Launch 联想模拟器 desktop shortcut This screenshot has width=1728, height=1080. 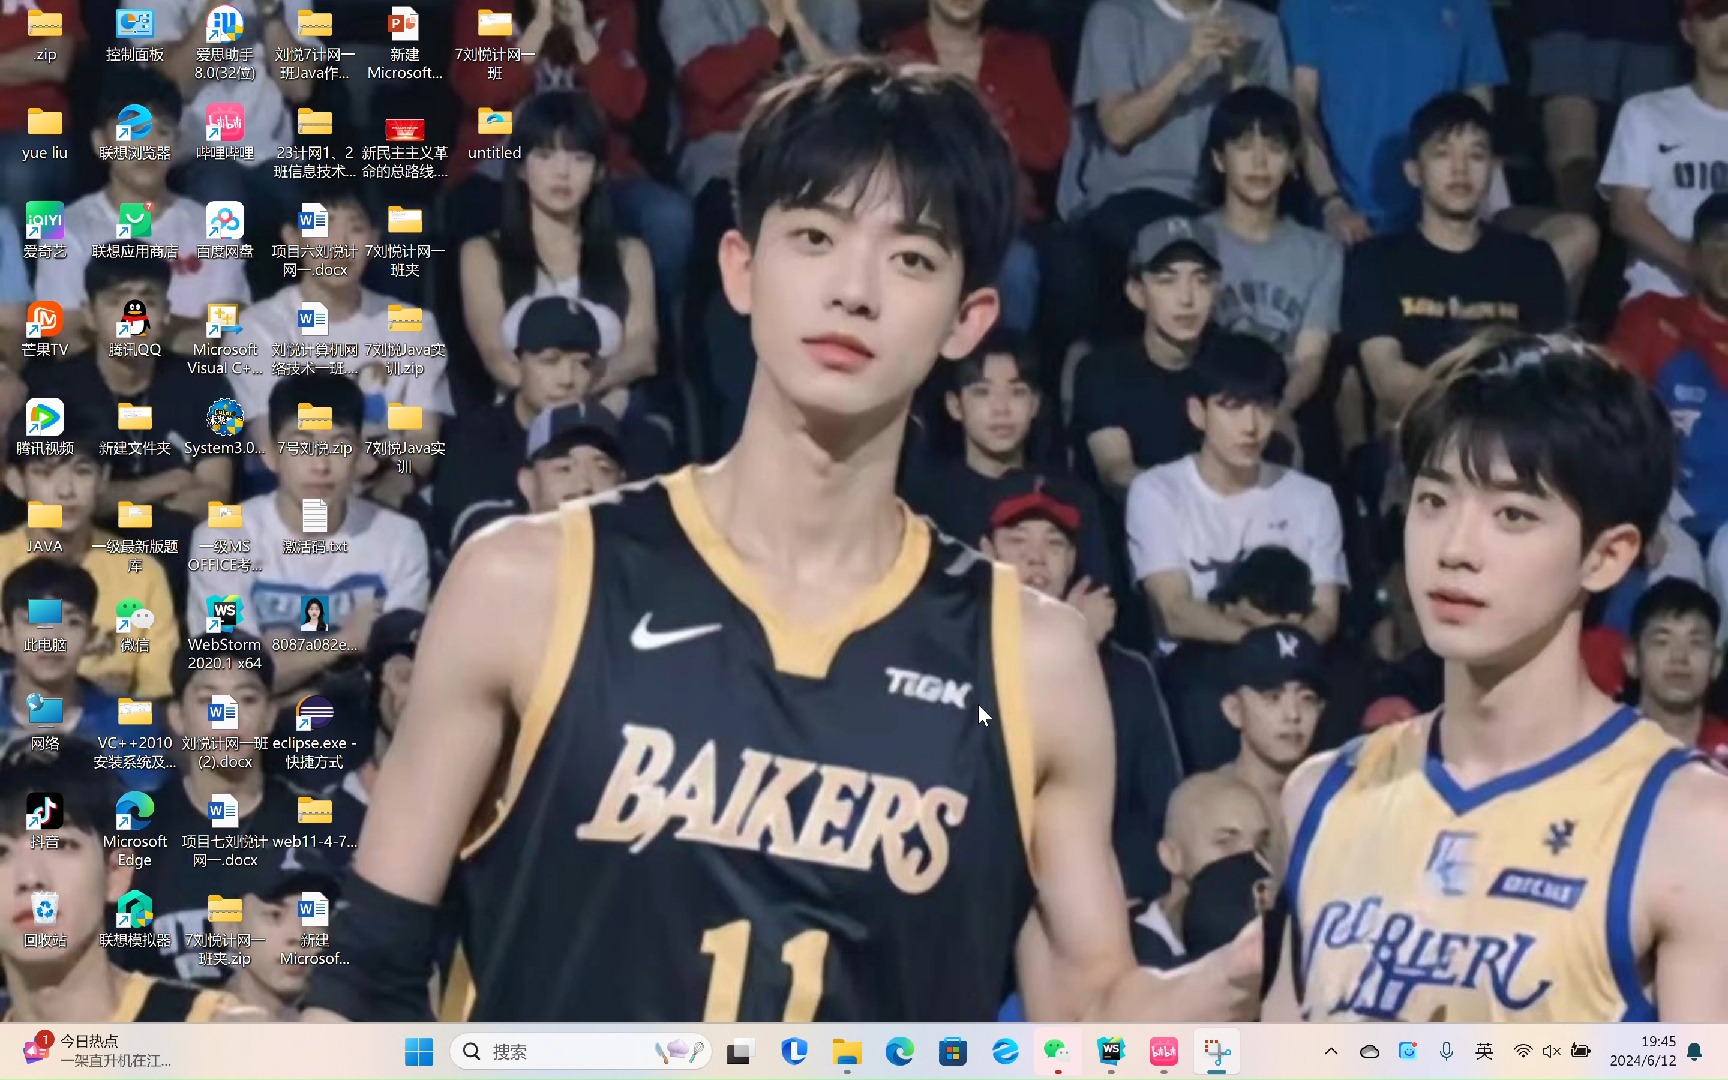[x=134, y=920]
